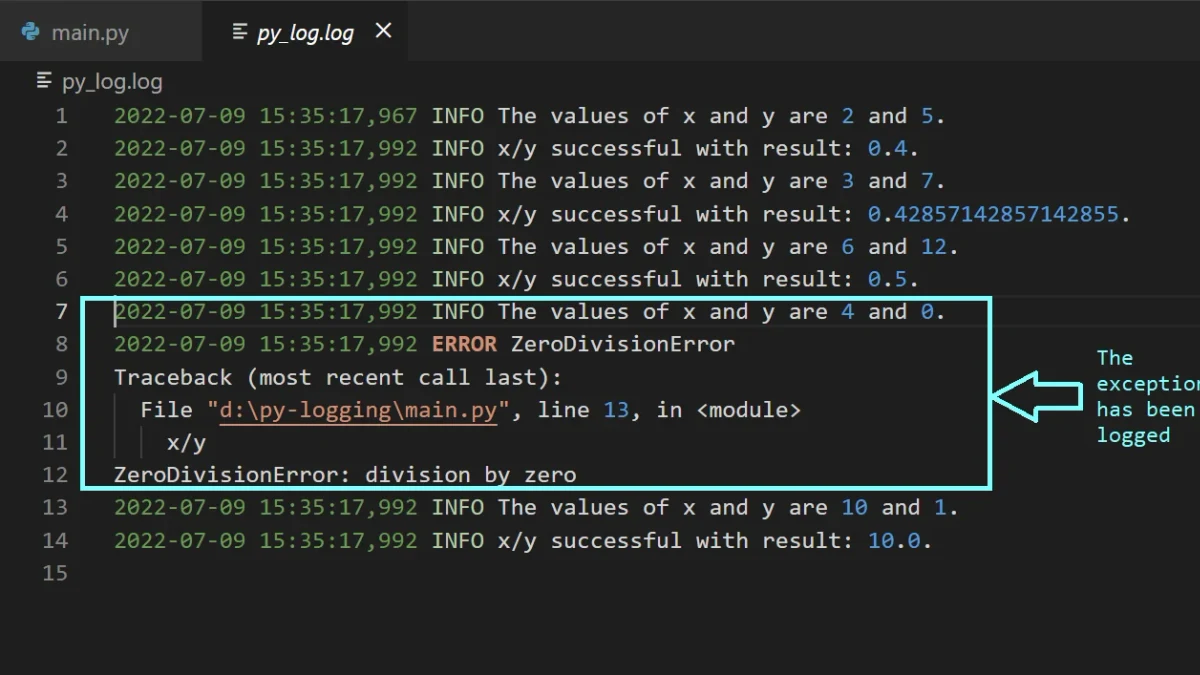Click the result value 0.42857142857142855
The height and width of the screenshot is (675, 1200).
[994, 214]
